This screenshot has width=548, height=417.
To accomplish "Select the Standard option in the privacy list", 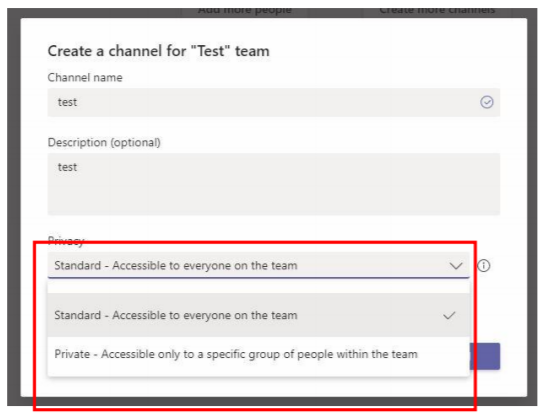I will point(258,315).
